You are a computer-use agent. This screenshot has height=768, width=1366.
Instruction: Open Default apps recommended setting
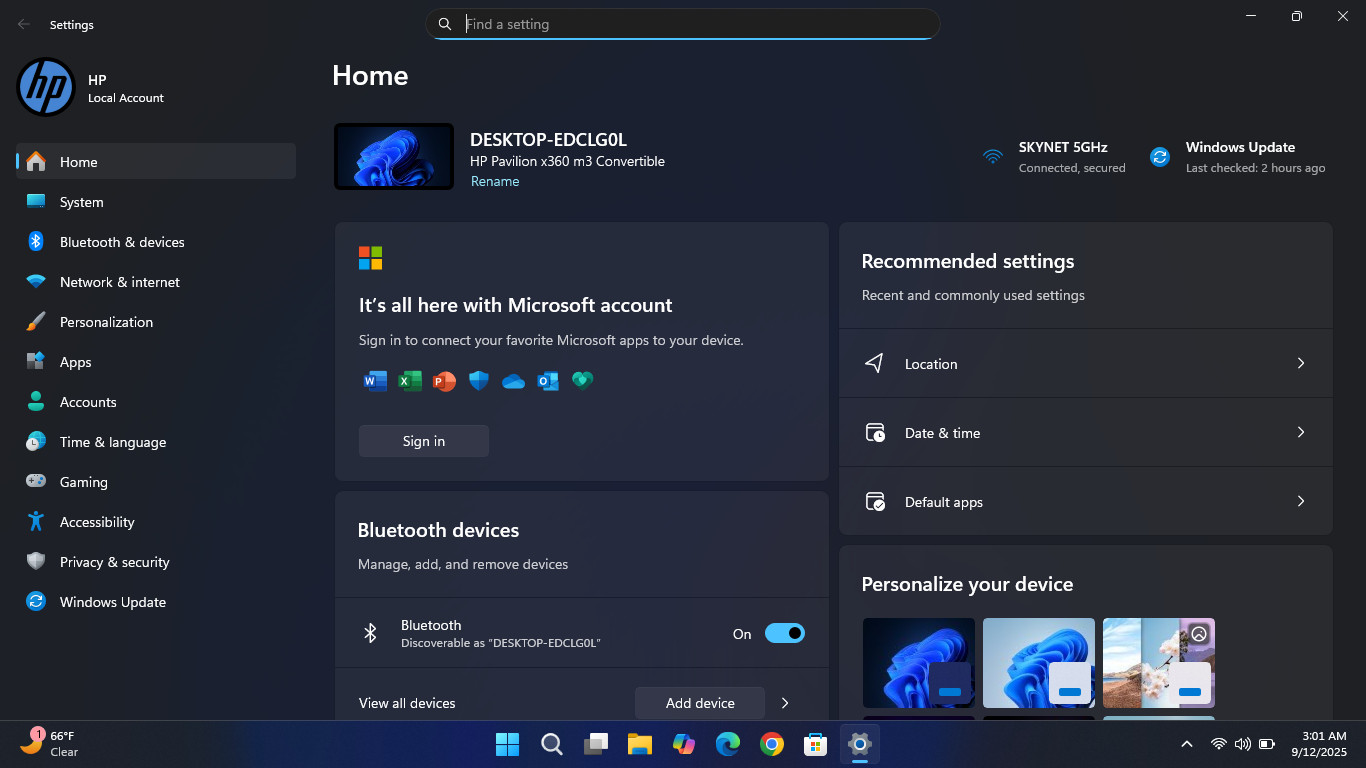coord(1086,501)
